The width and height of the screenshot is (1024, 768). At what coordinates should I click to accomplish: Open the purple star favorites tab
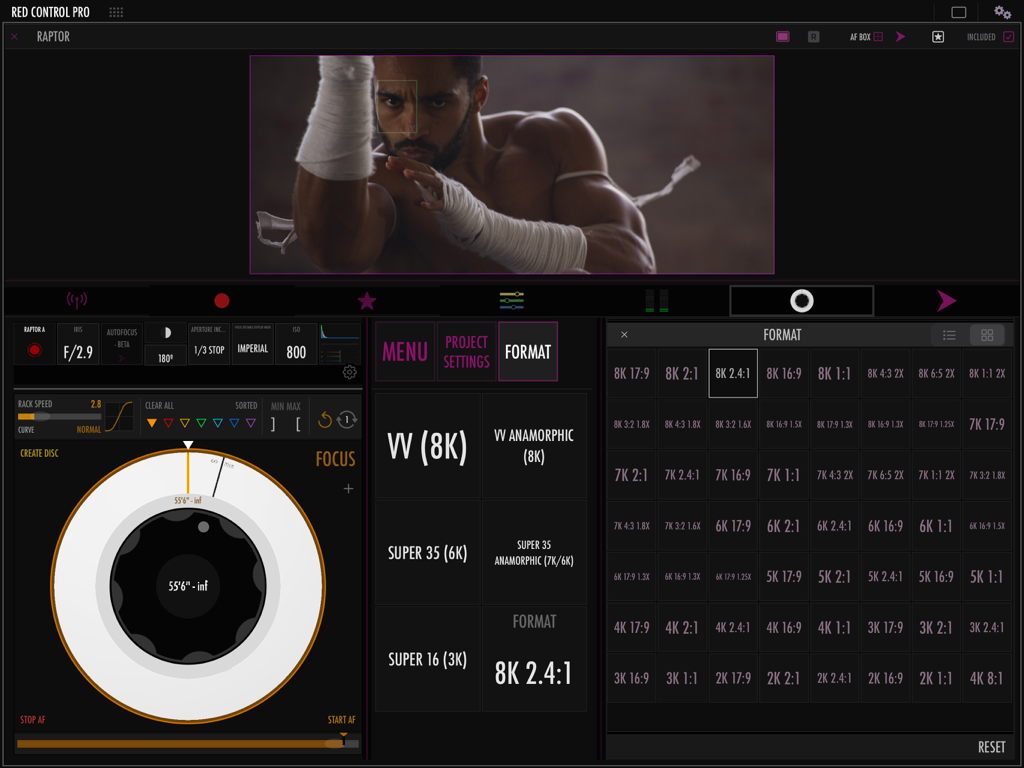tap(367, 300)
